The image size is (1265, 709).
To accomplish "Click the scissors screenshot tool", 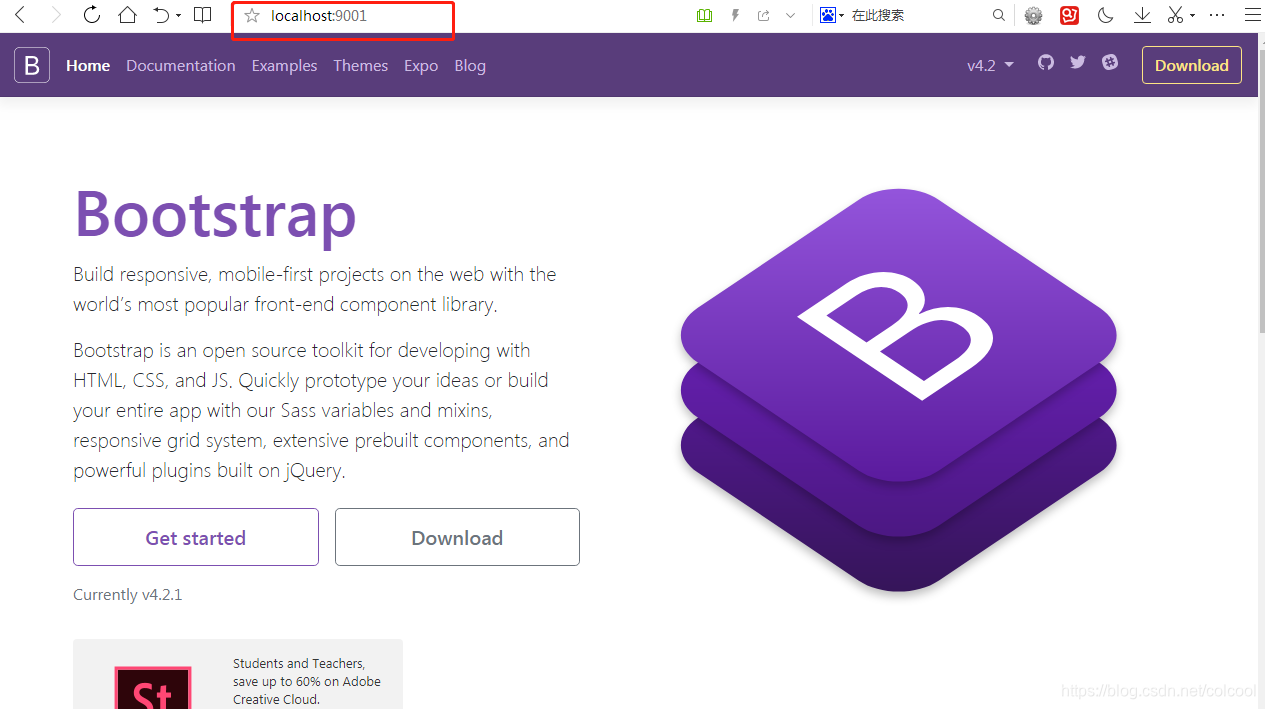I will point(1176,16).
